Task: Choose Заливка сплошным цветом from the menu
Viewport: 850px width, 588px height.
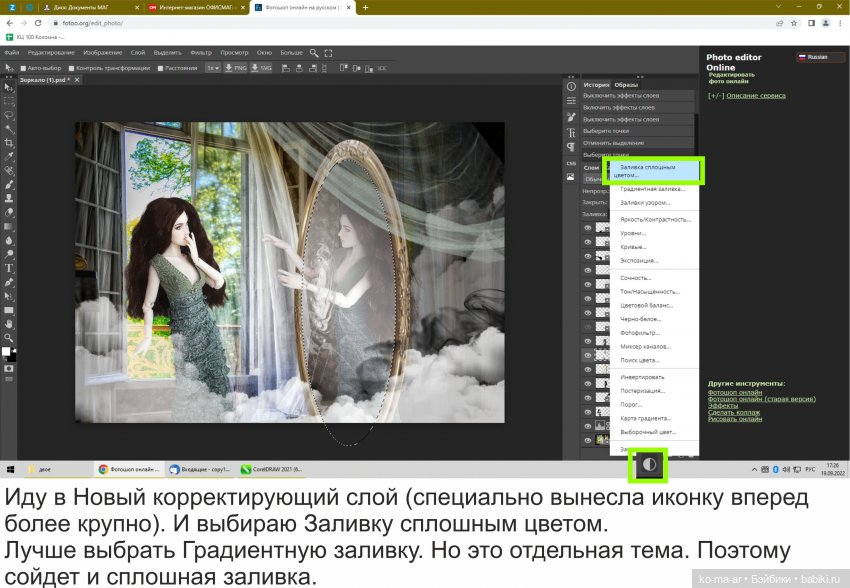Action: click(x=655, y=170)
